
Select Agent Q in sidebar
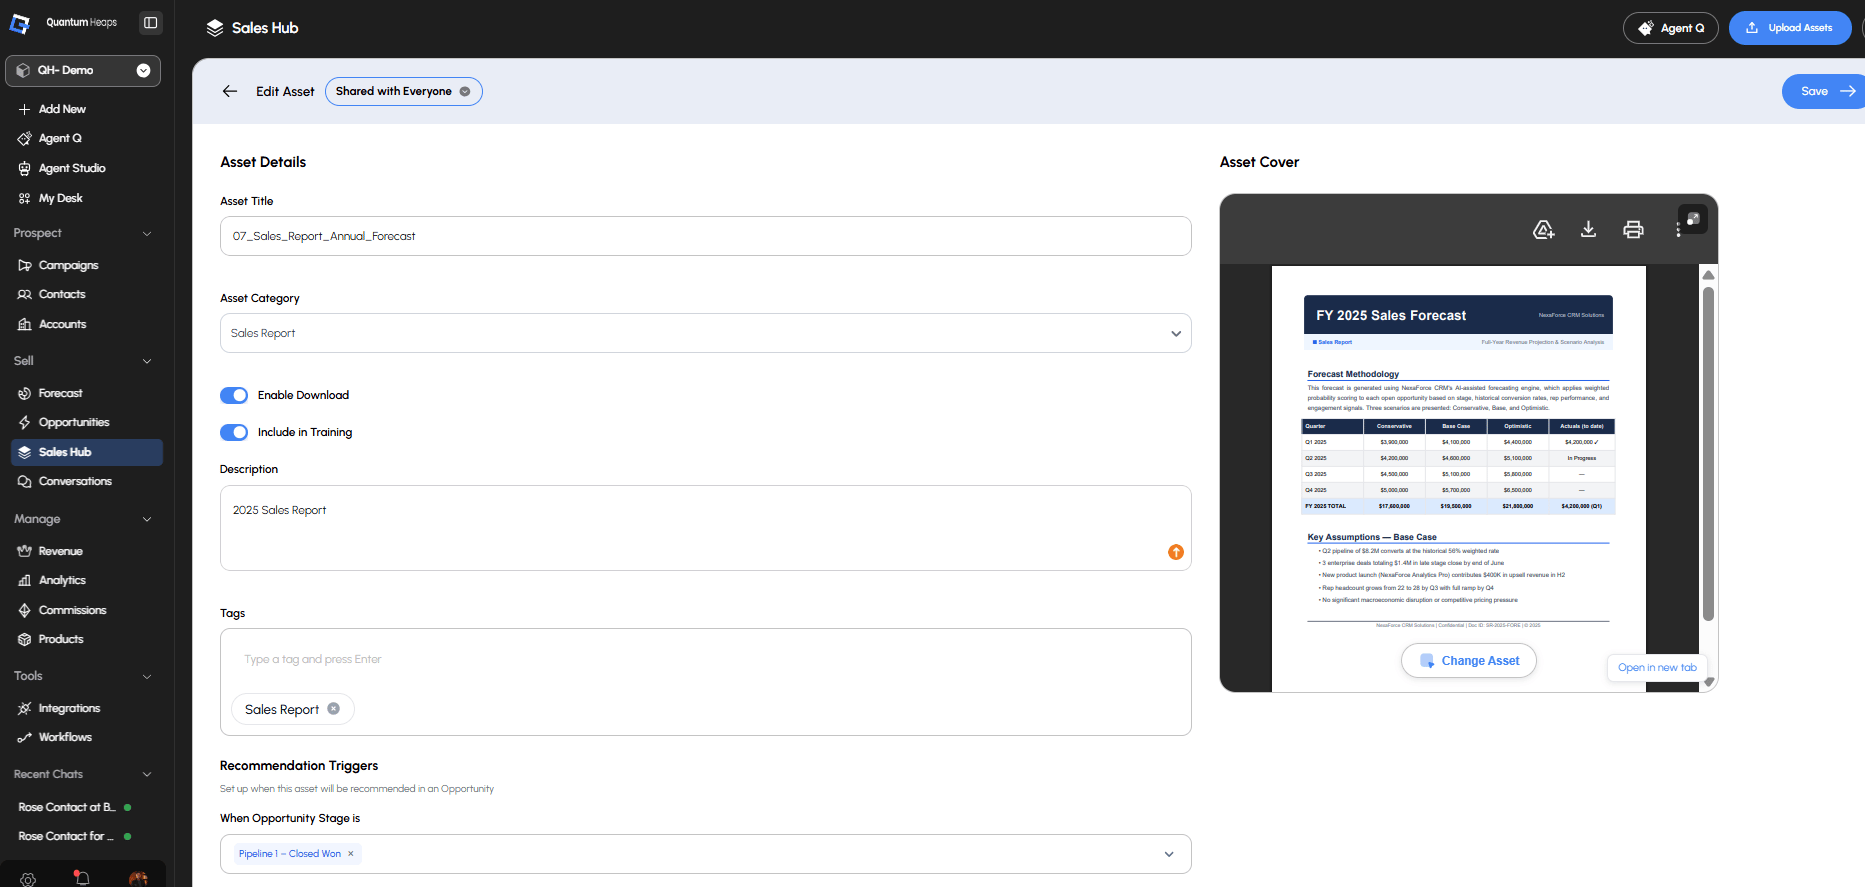60,138
